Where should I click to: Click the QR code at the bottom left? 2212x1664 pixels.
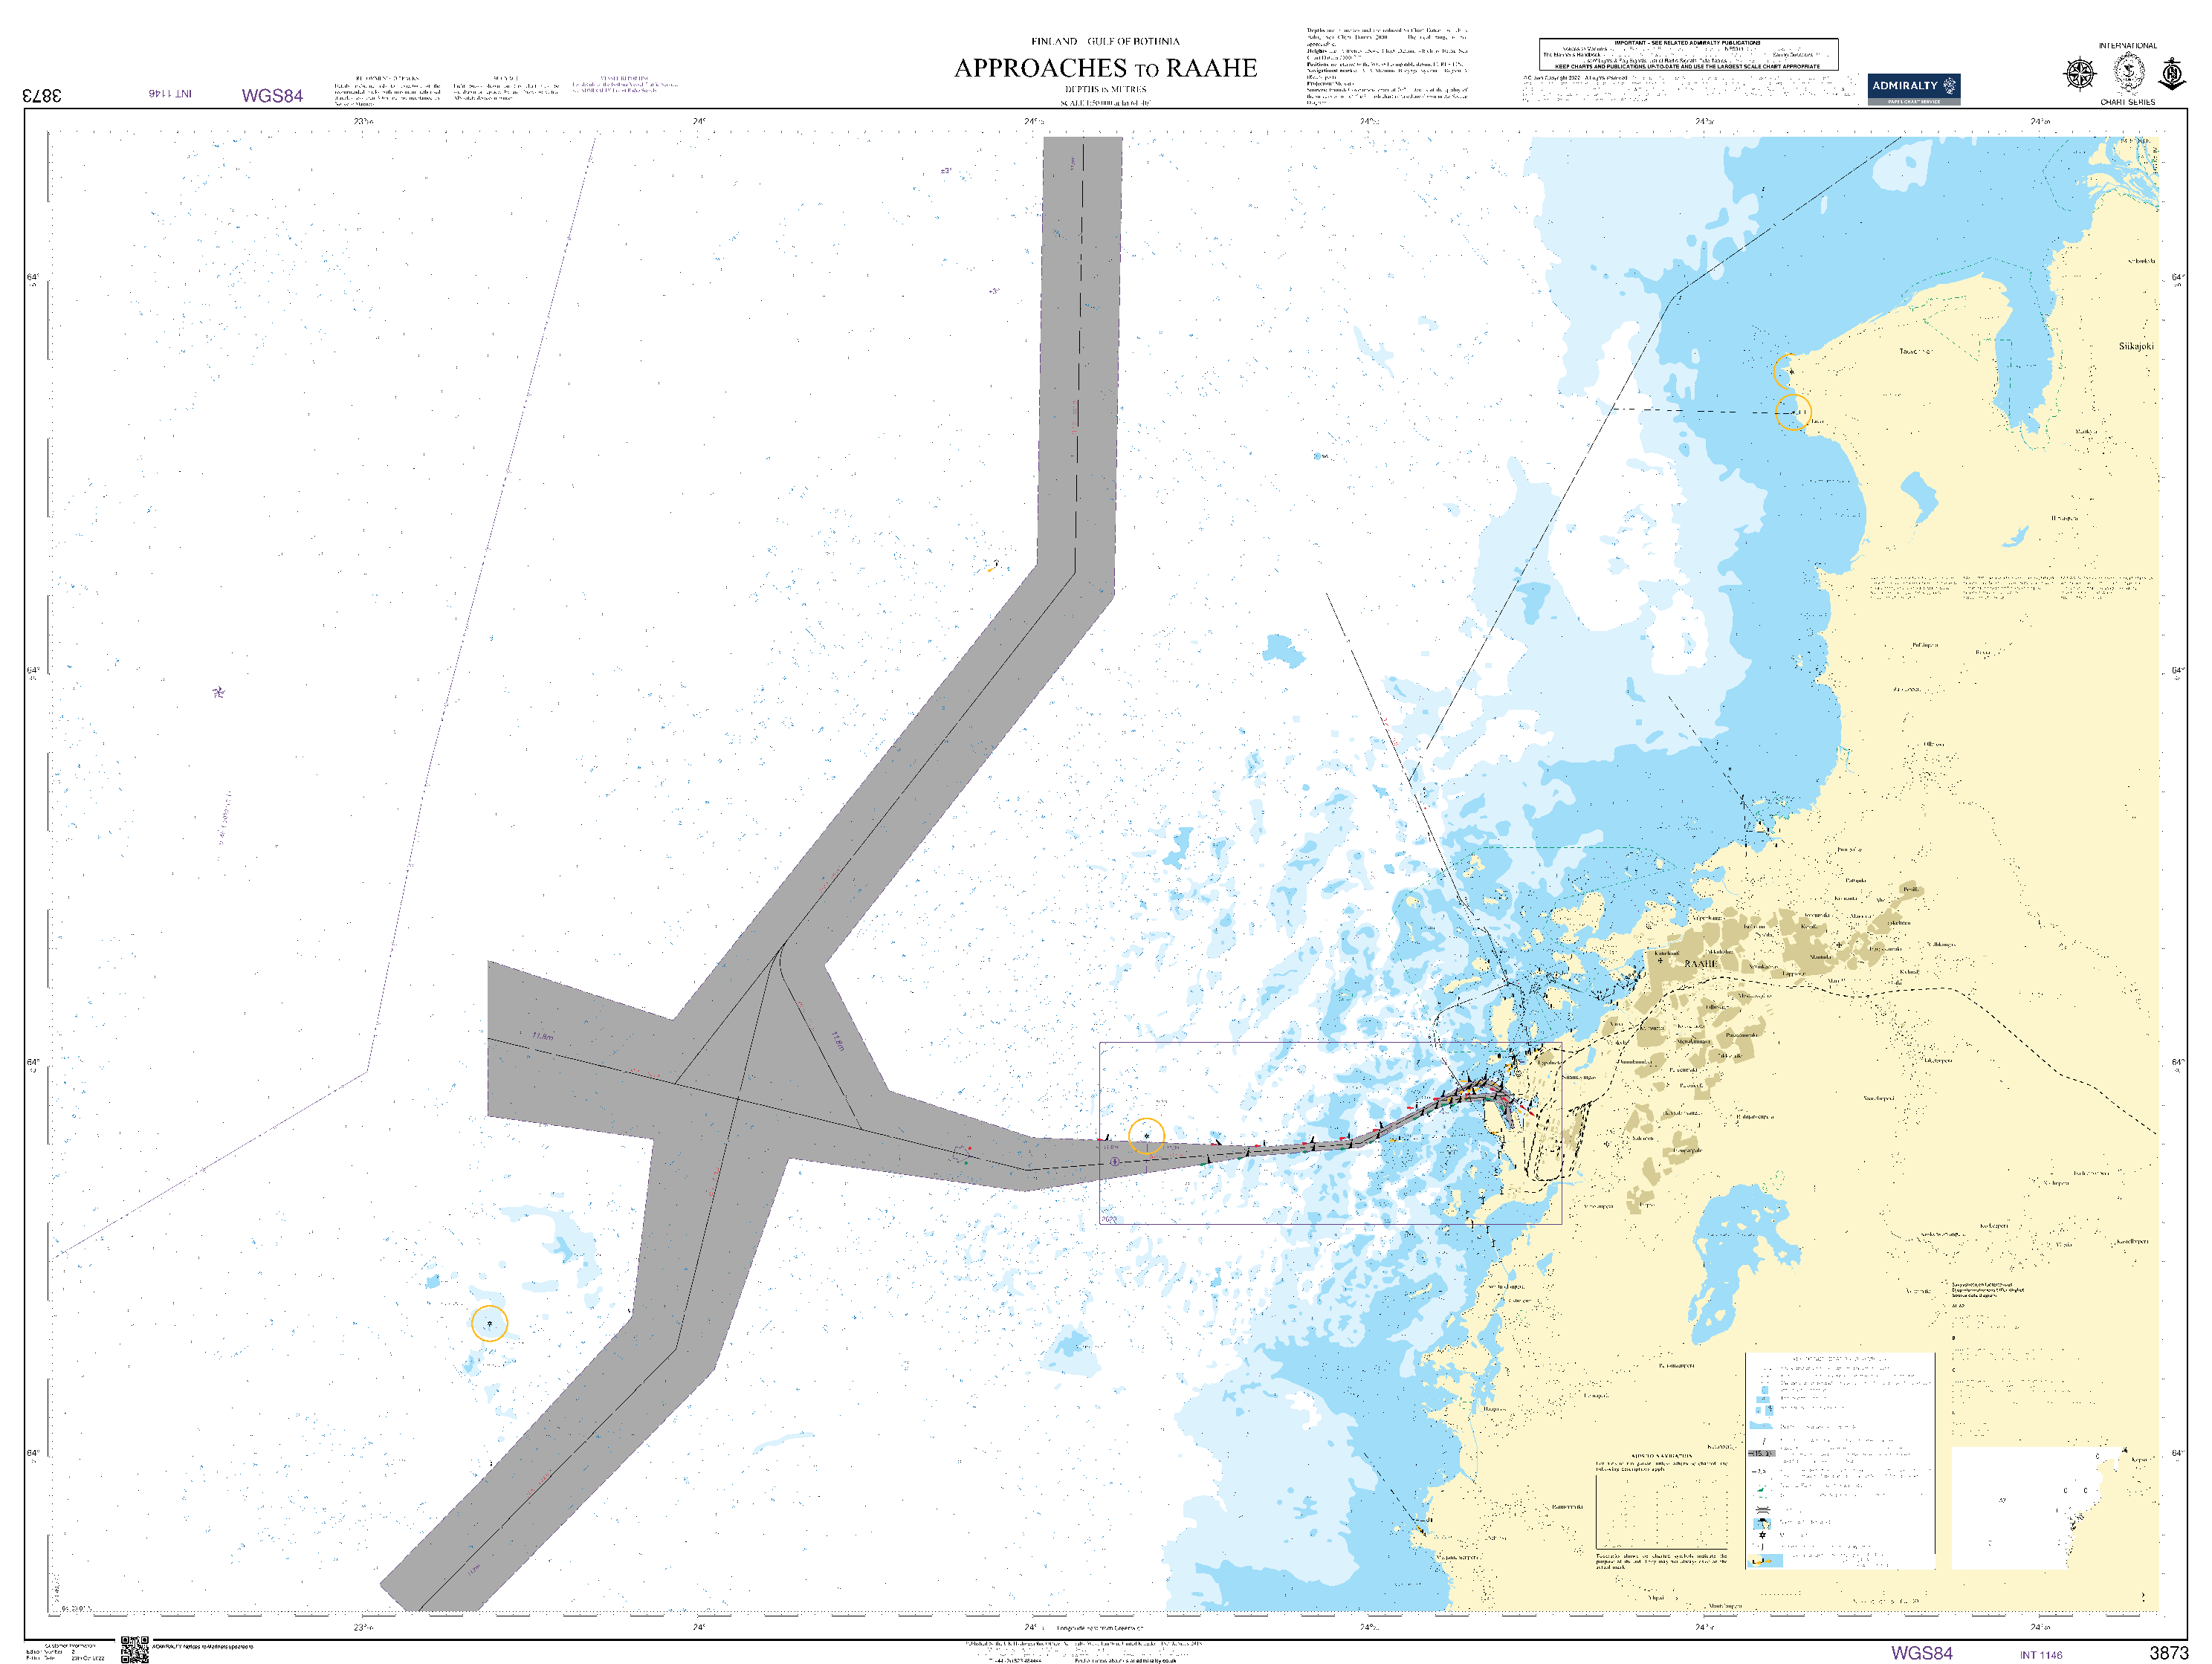[x=135, y=1649]
